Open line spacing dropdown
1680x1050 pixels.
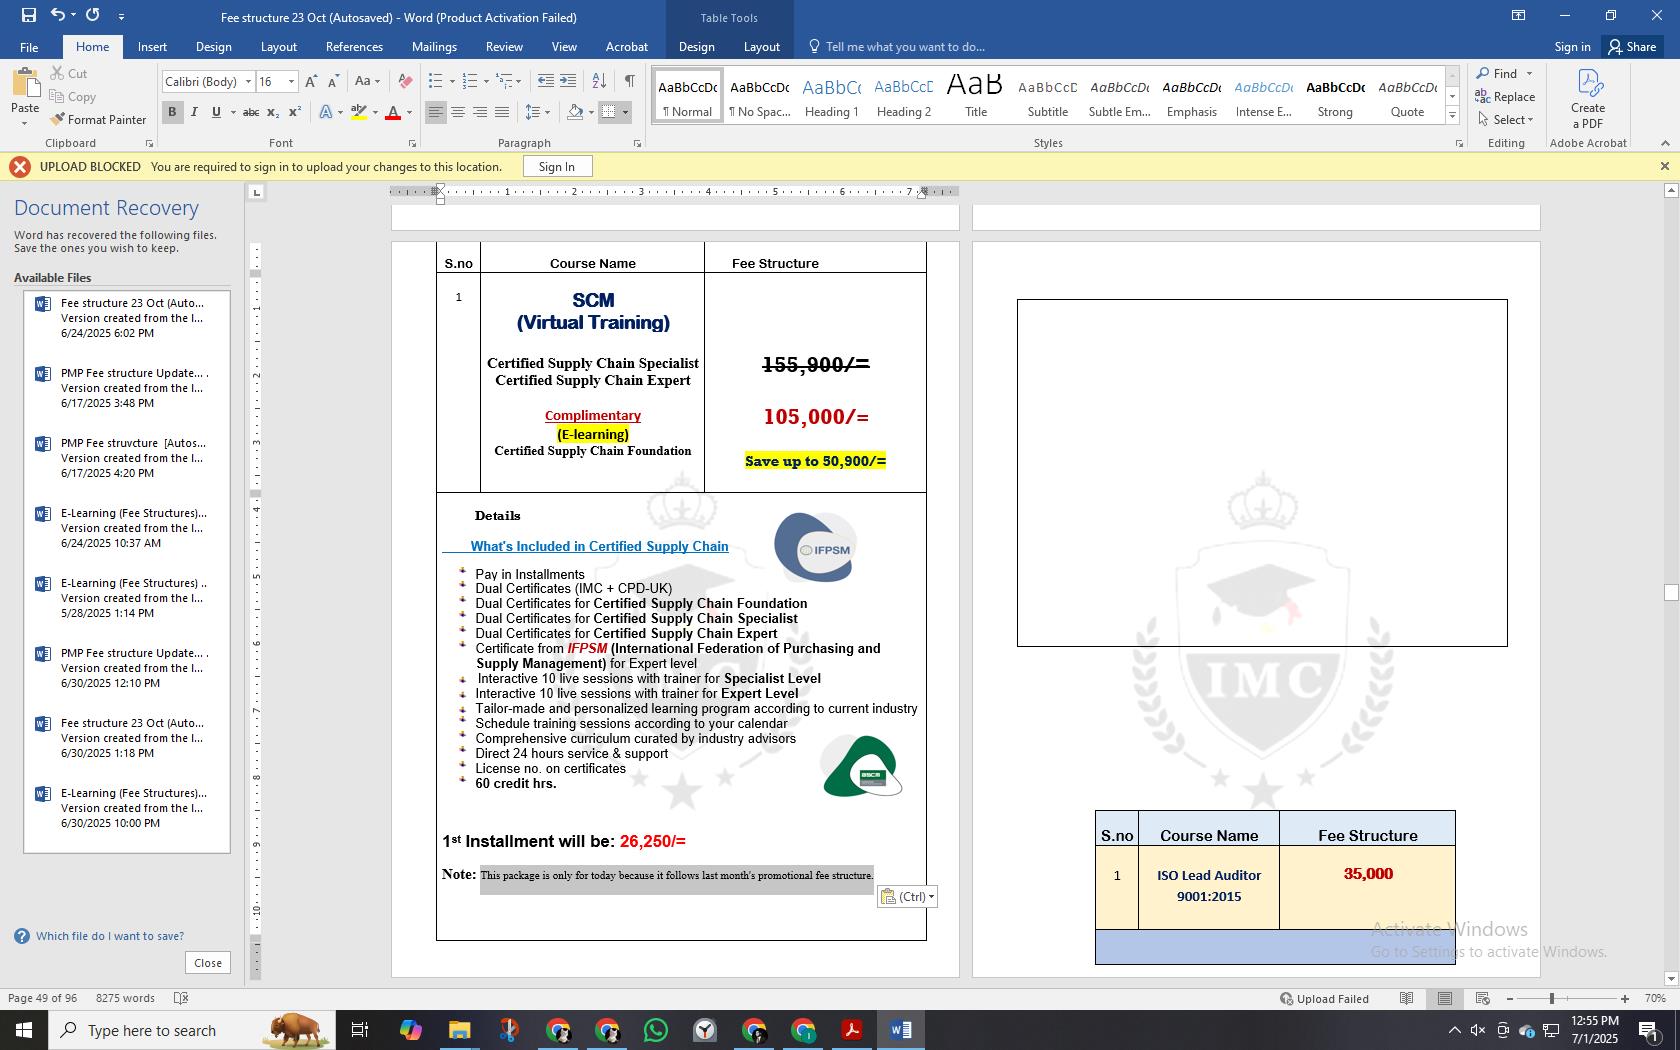tap(537, 112)
